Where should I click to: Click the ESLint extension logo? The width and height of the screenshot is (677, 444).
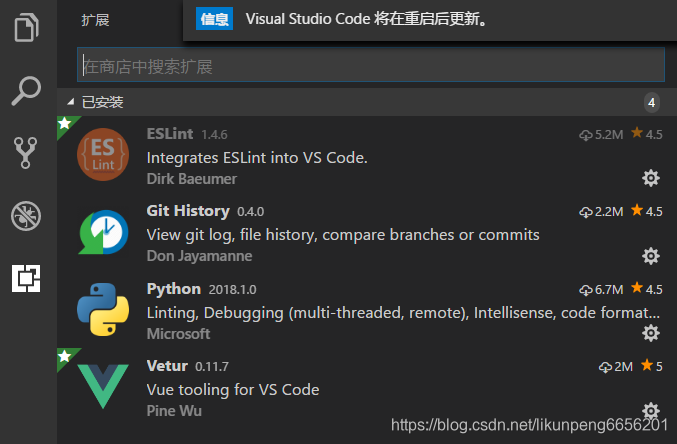pos(103,155)
